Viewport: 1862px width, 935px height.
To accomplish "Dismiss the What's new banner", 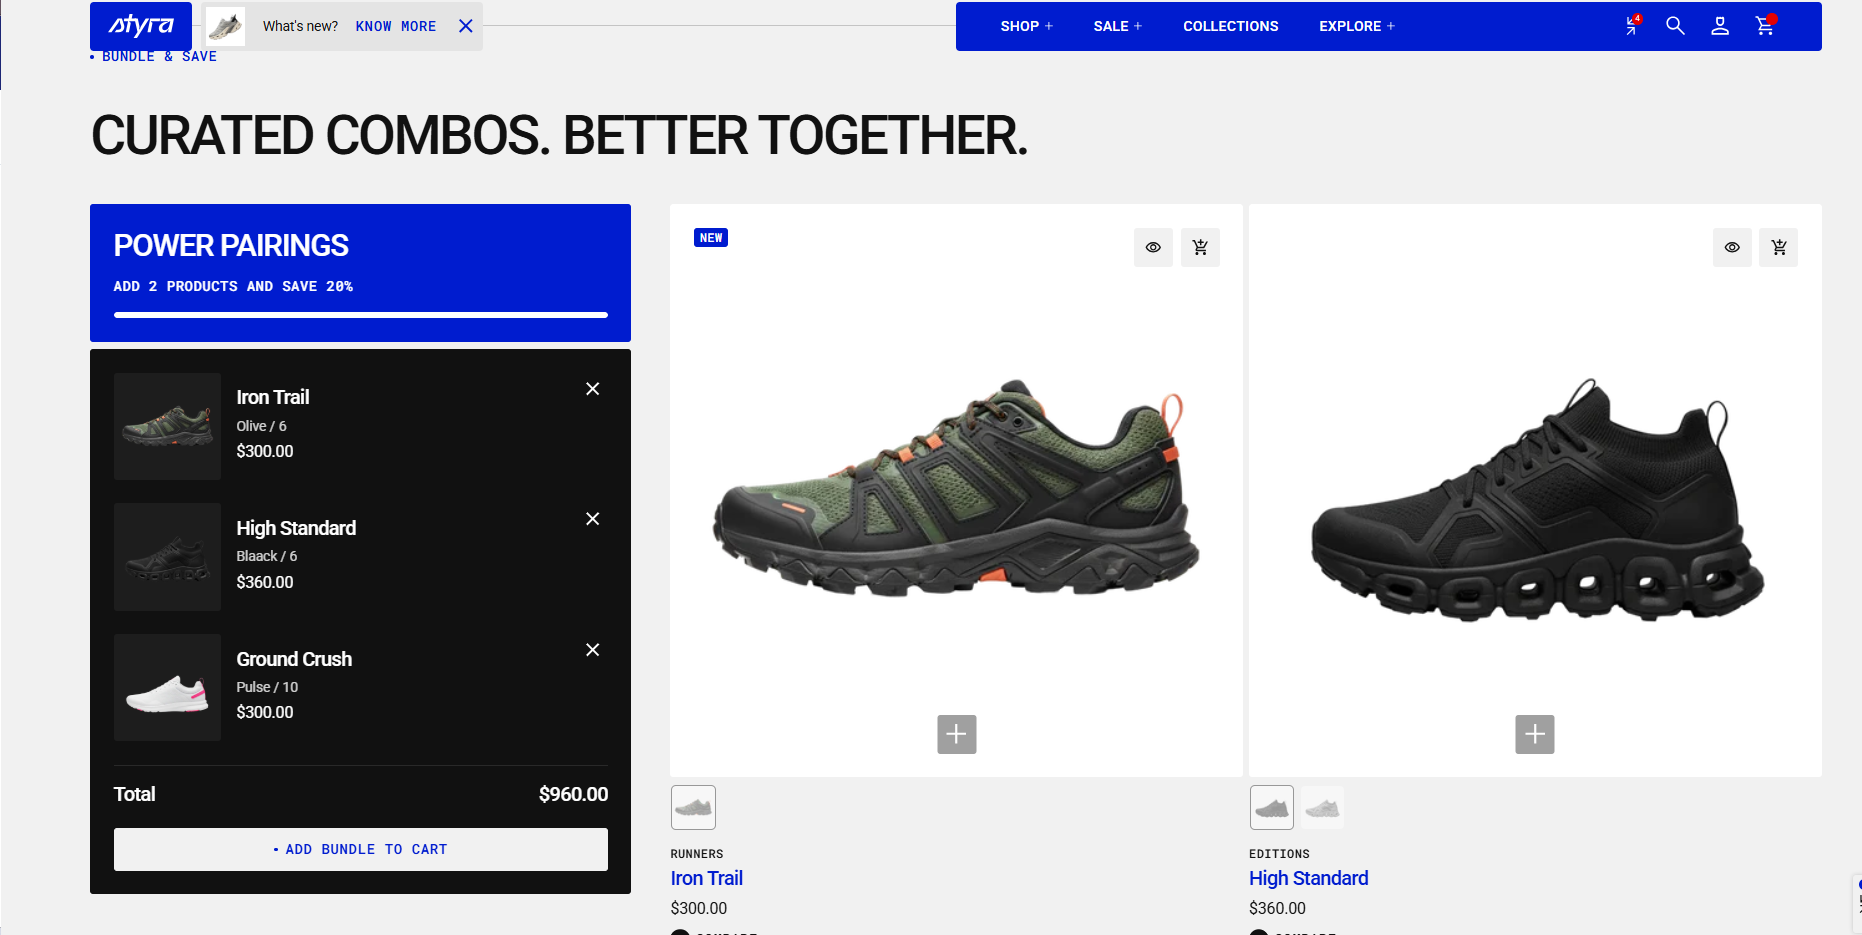I will pyautogui.click(x=465, y=26).
